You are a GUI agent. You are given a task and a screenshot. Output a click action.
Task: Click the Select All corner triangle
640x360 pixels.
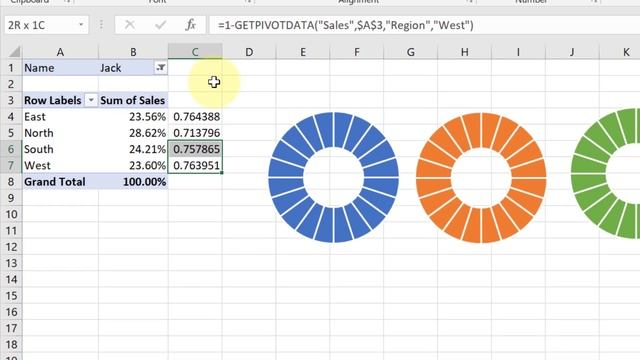click(14, 52)
